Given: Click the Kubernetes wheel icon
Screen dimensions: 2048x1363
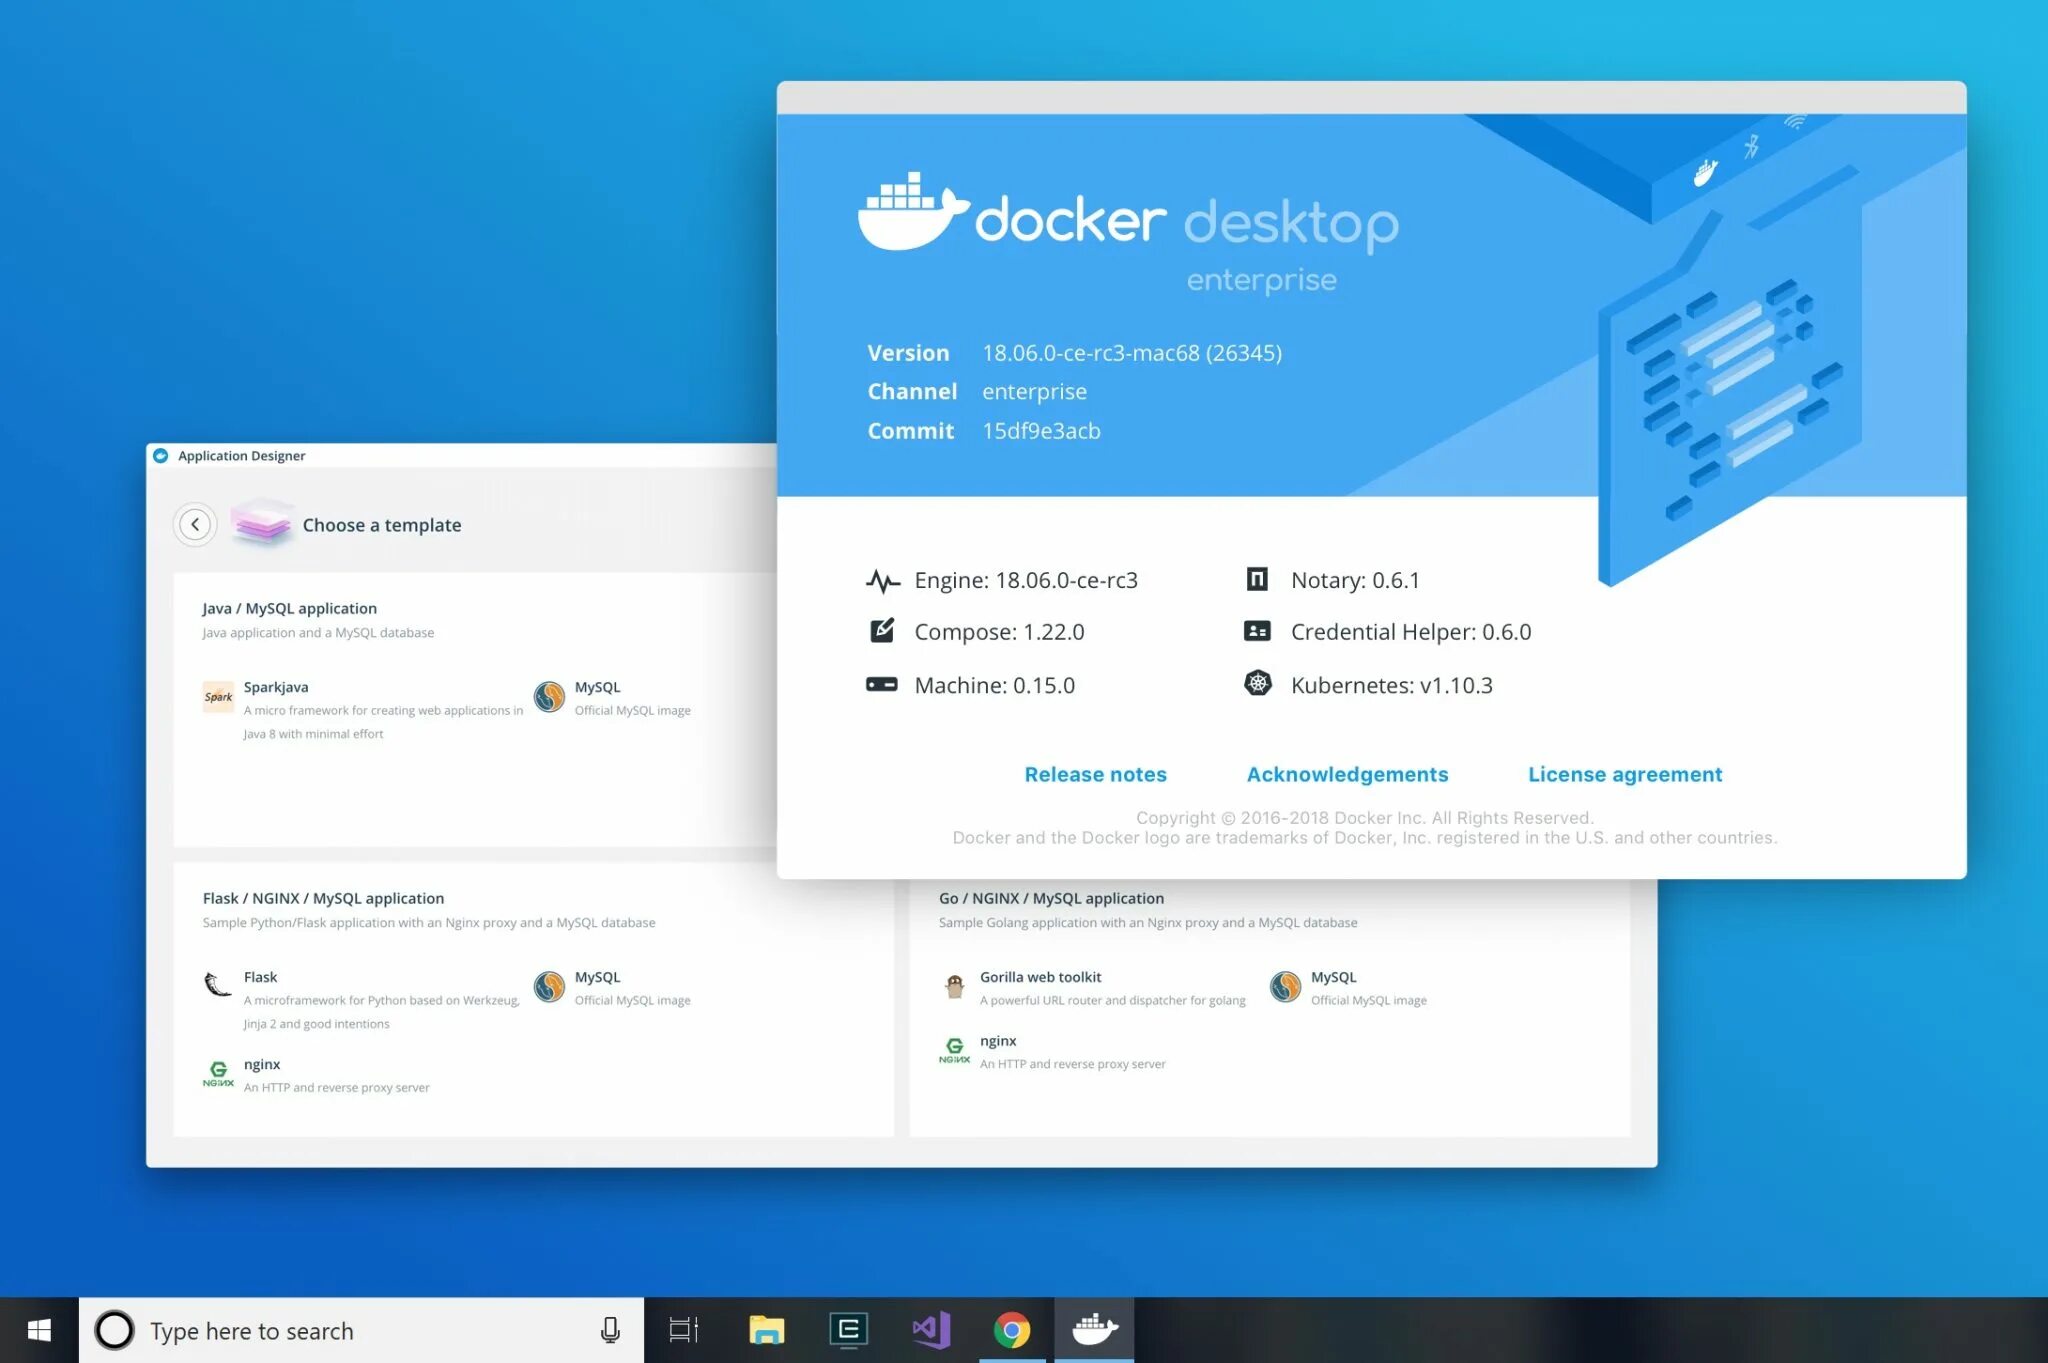Looking at the screenshot, I should 1257,684.
